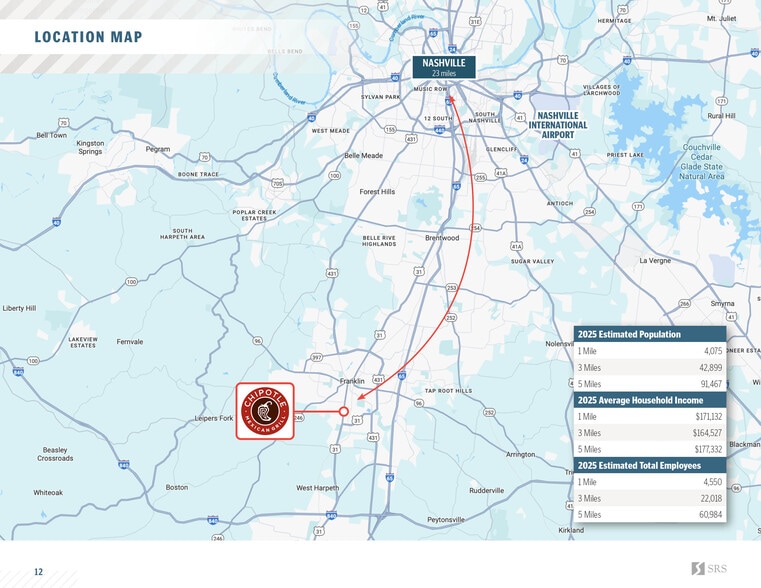Click the Leipers Fork label
Image resolution: width=761 pixels, height=588 pixels.
pos(214,418)
